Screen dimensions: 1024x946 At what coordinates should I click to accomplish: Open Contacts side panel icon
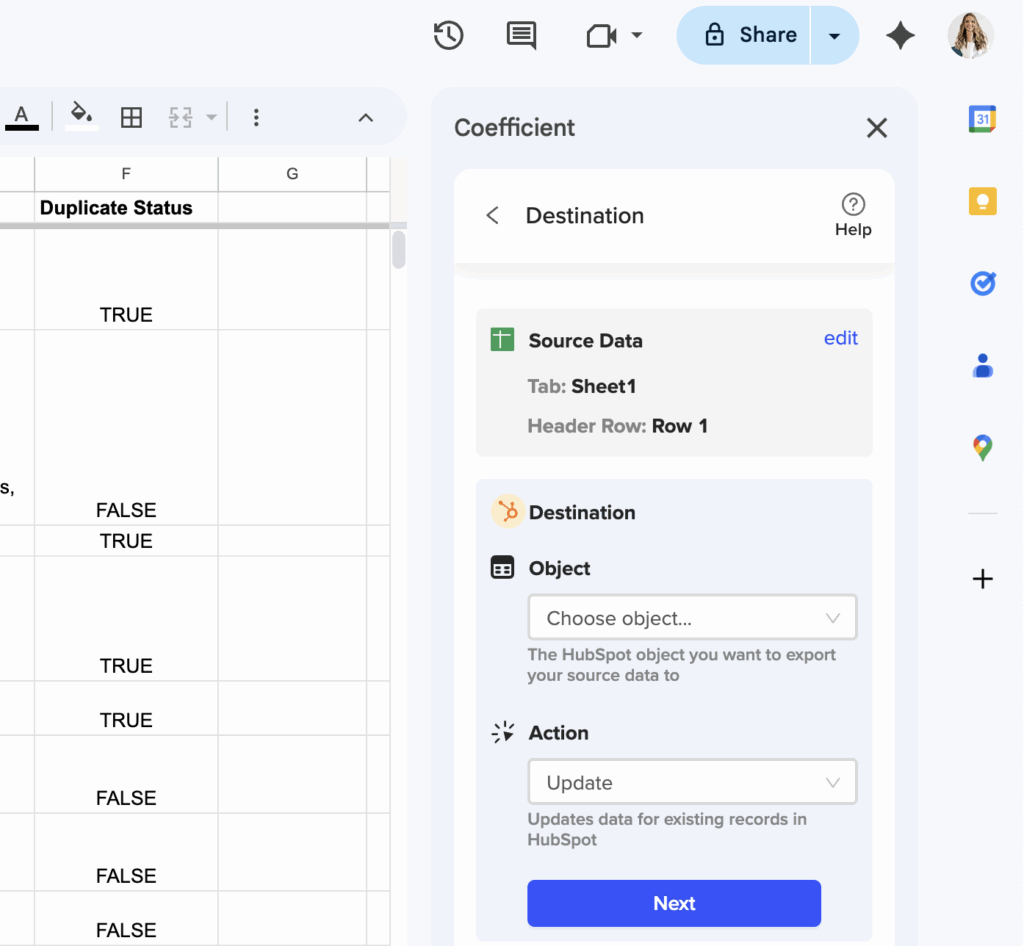coord(982,366)
